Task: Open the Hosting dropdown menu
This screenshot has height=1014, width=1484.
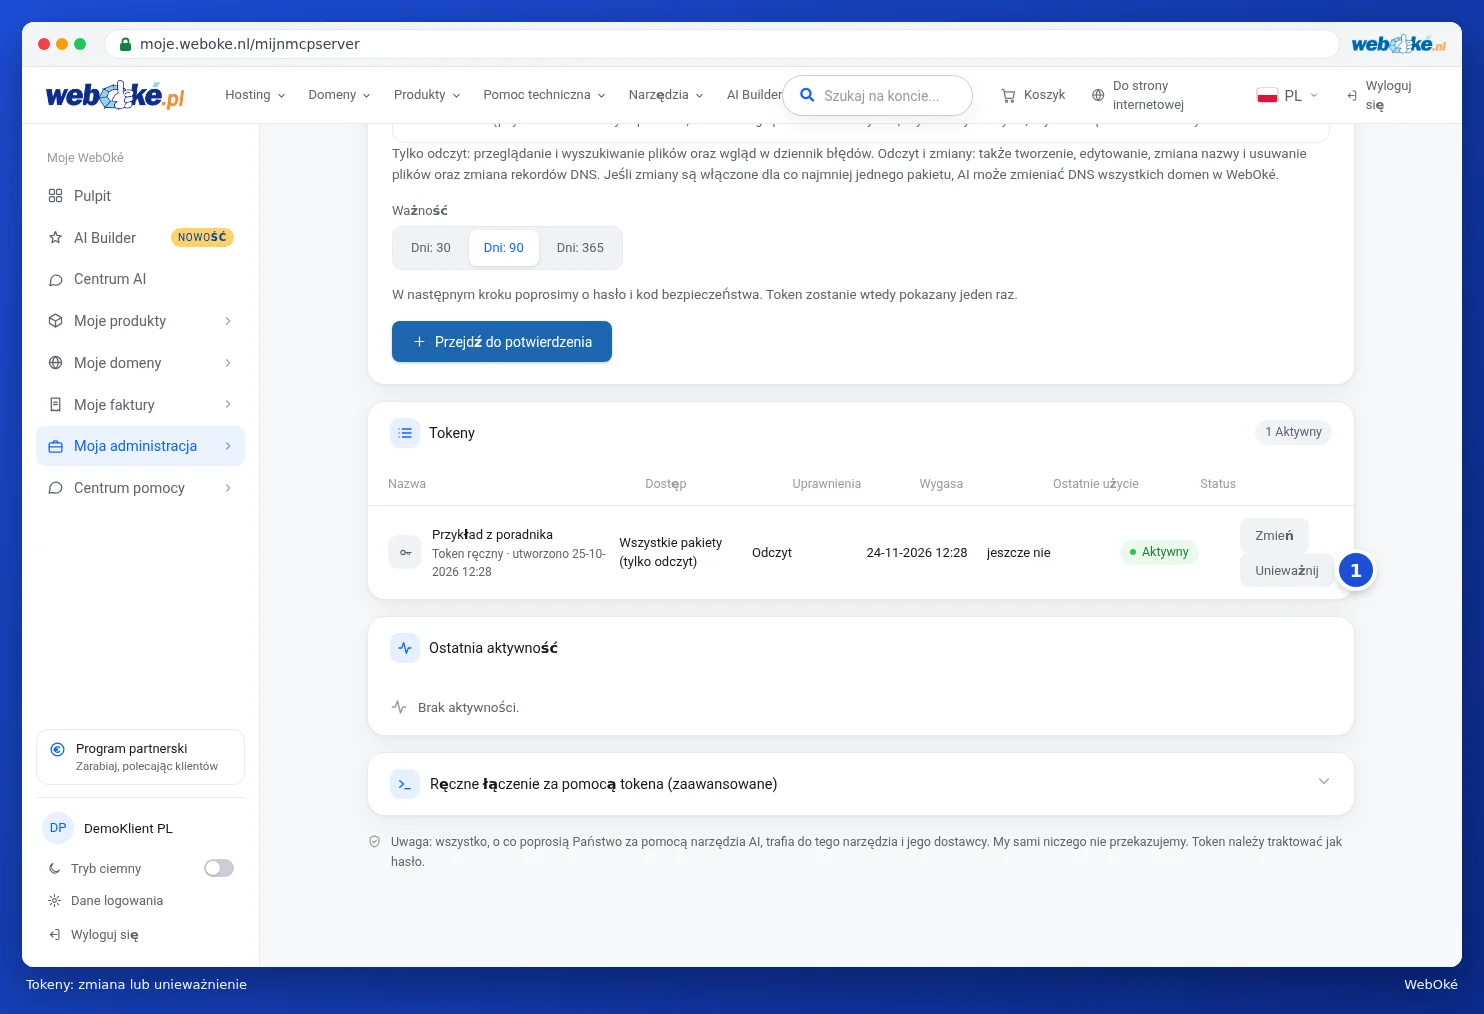Action: 255,95
